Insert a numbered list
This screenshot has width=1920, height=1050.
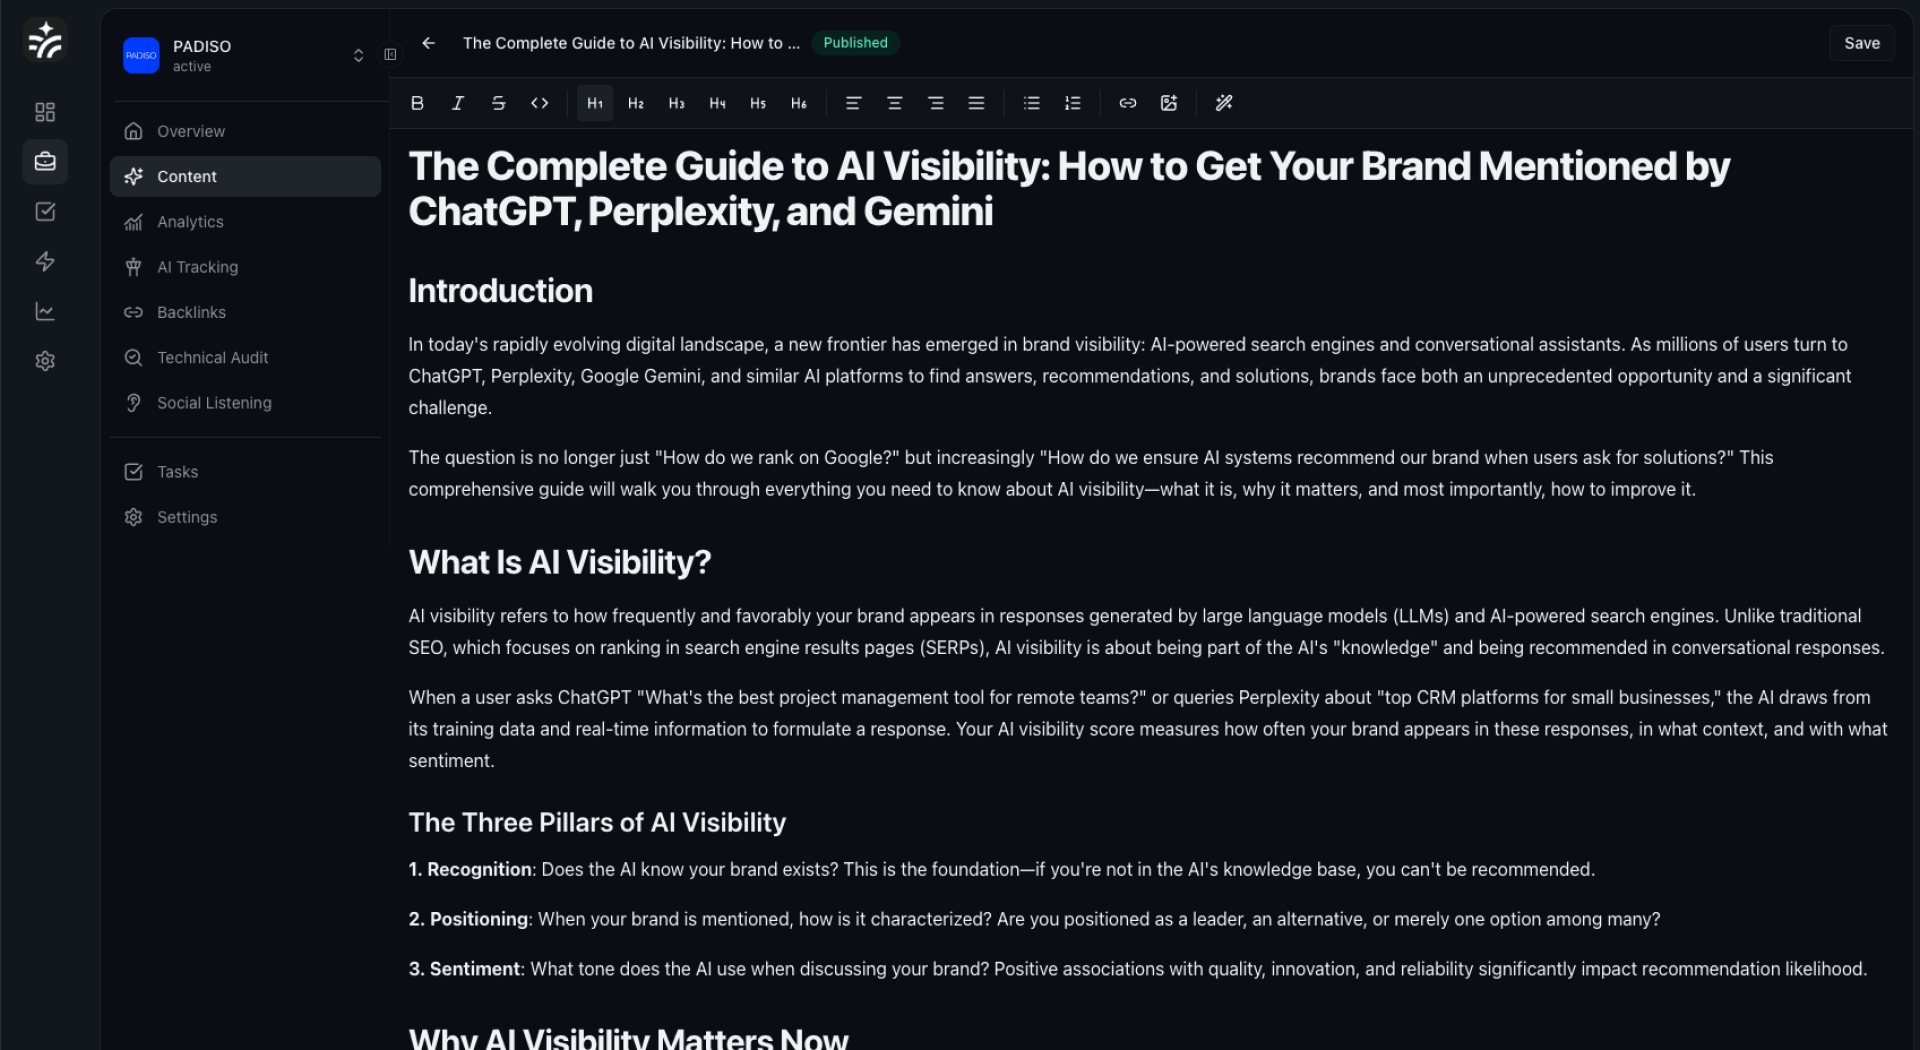pyautogui.click(x=1072, y=103)
